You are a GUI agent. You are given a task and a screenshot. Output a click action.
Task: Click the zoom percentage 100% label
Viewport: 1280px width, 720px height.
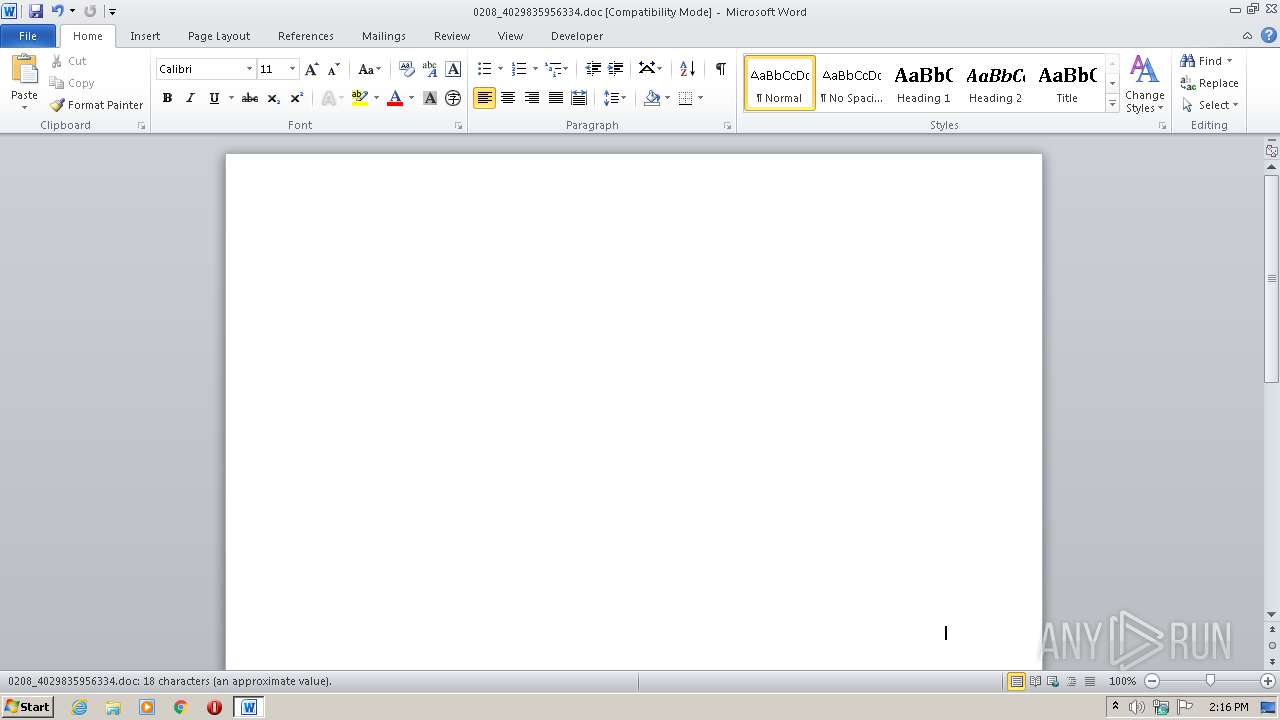click(x=1123, y=681)
